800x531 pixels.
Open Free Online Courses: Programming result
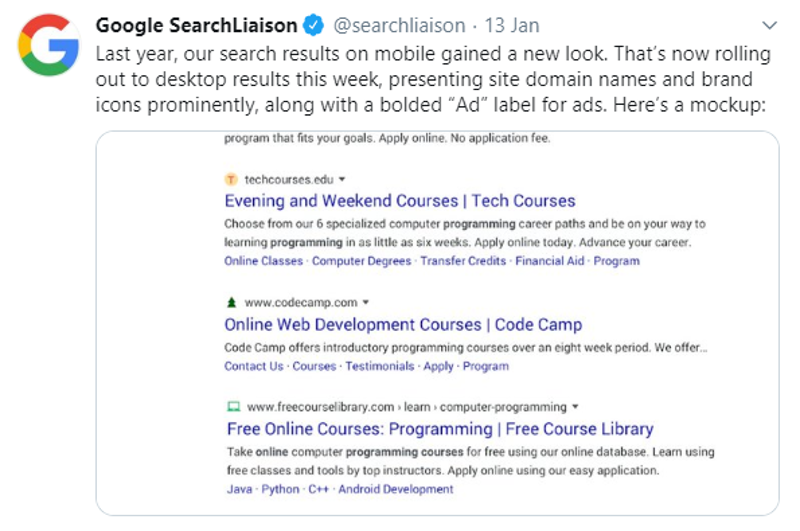coord(440,429)
